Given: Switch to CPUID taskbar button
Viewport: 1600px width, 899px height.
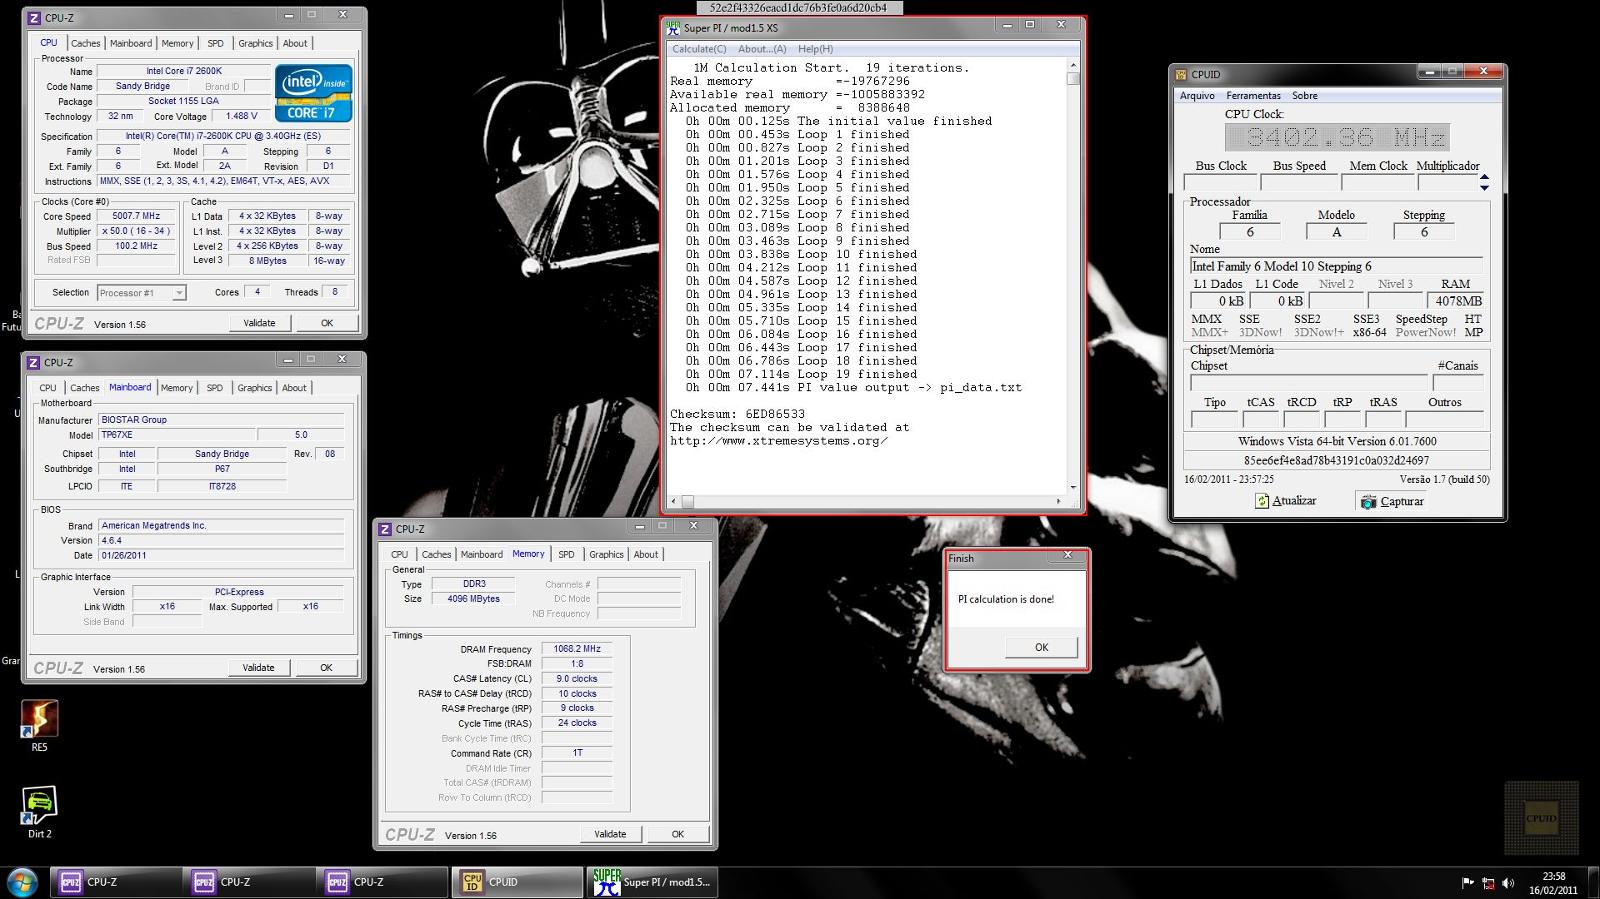Looking at the screenshot, I should click(517, 882).
